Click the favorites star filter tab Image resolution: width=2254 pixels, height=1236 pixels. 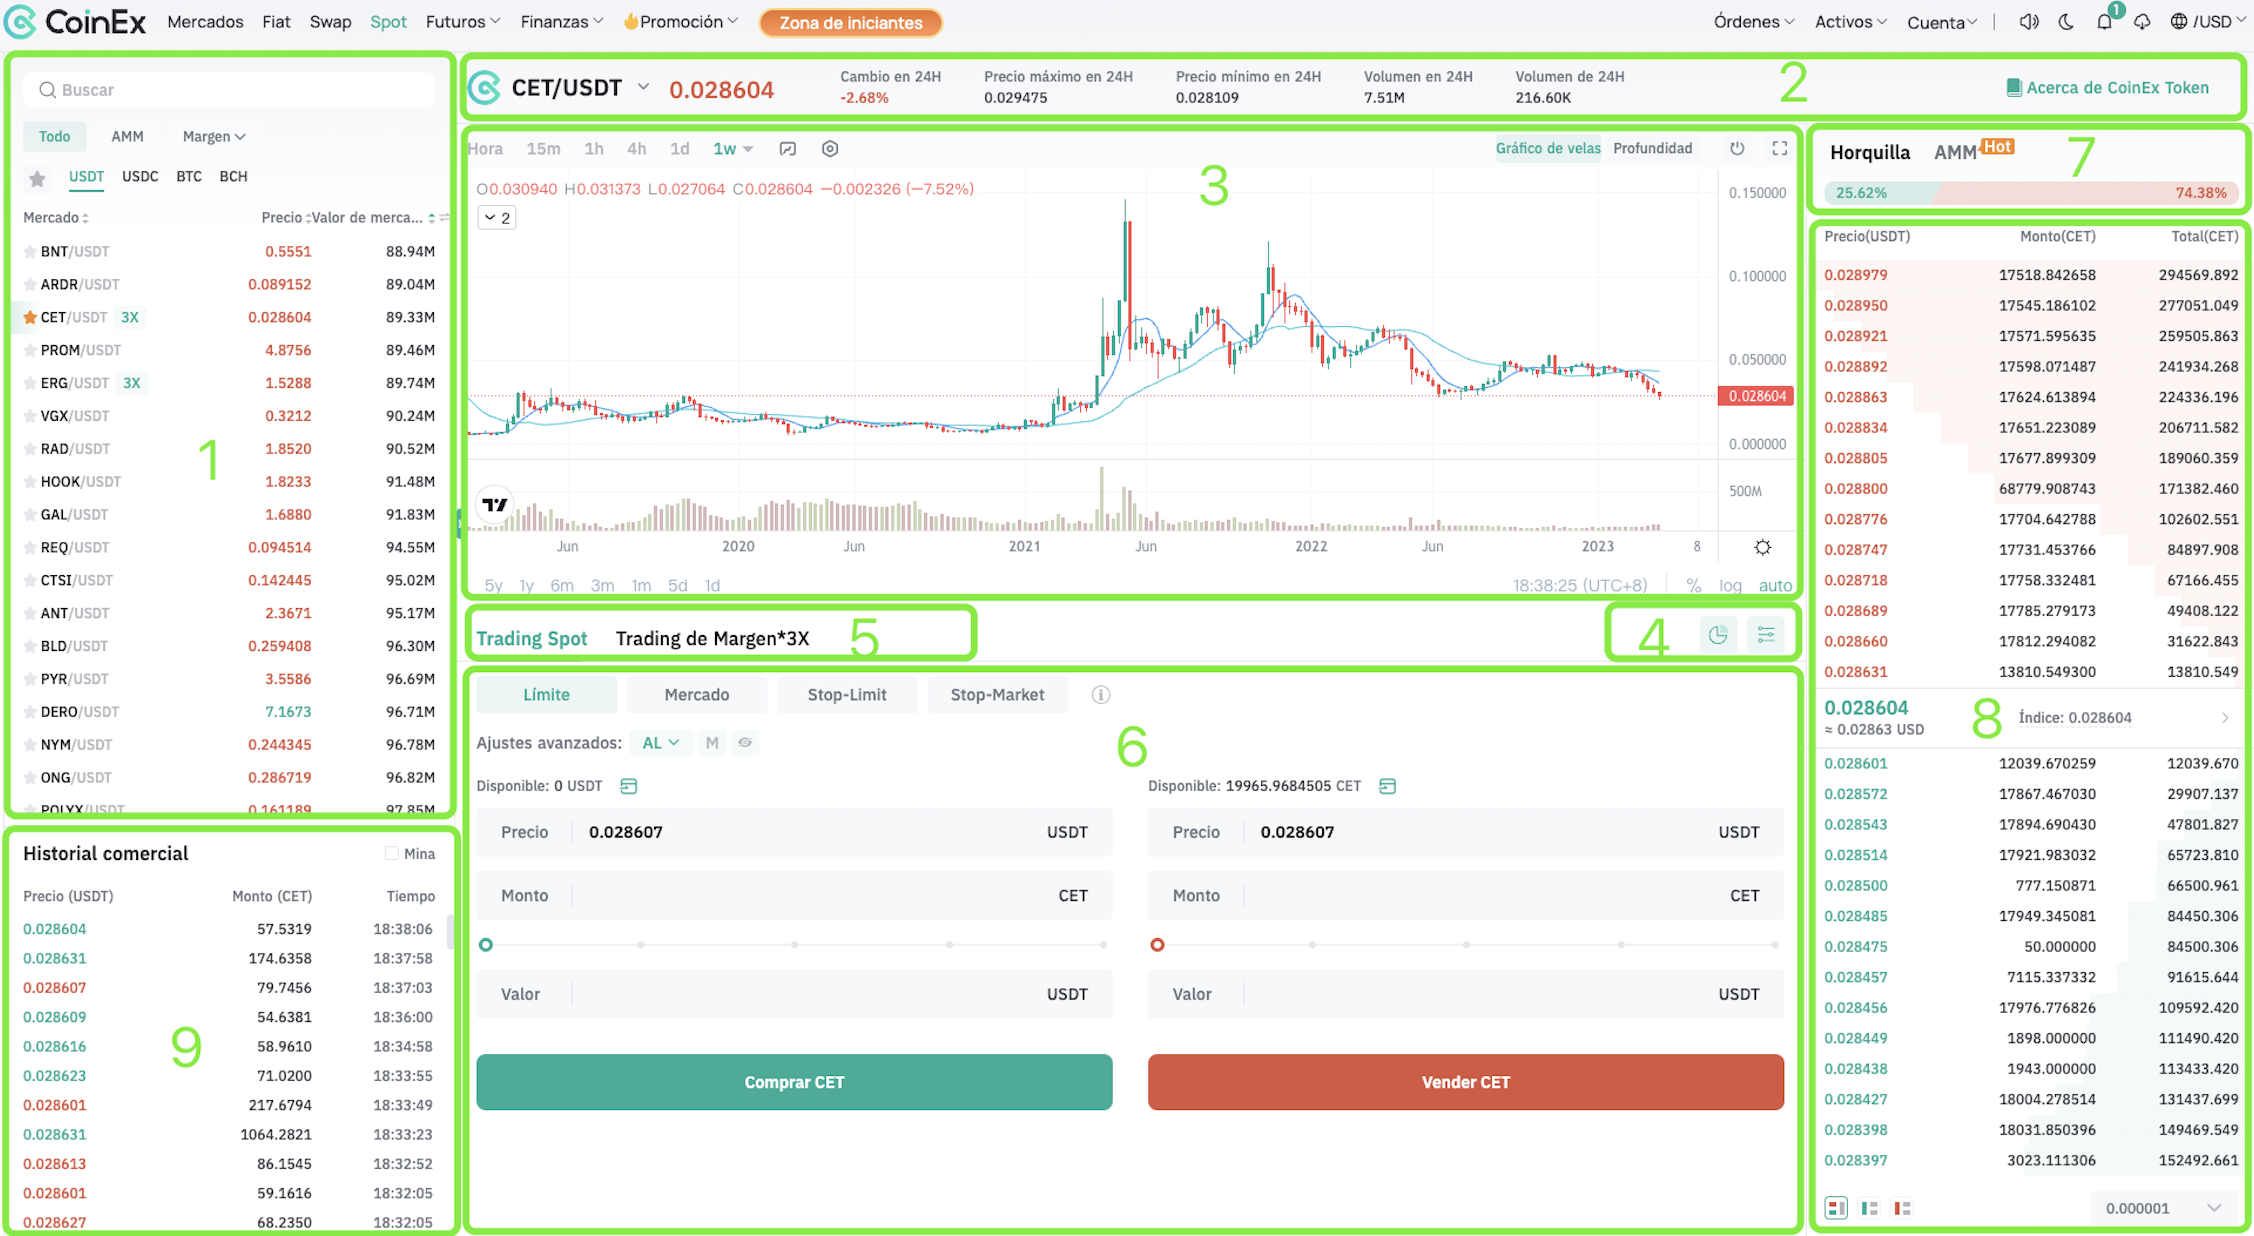click(x=37, y=178)
